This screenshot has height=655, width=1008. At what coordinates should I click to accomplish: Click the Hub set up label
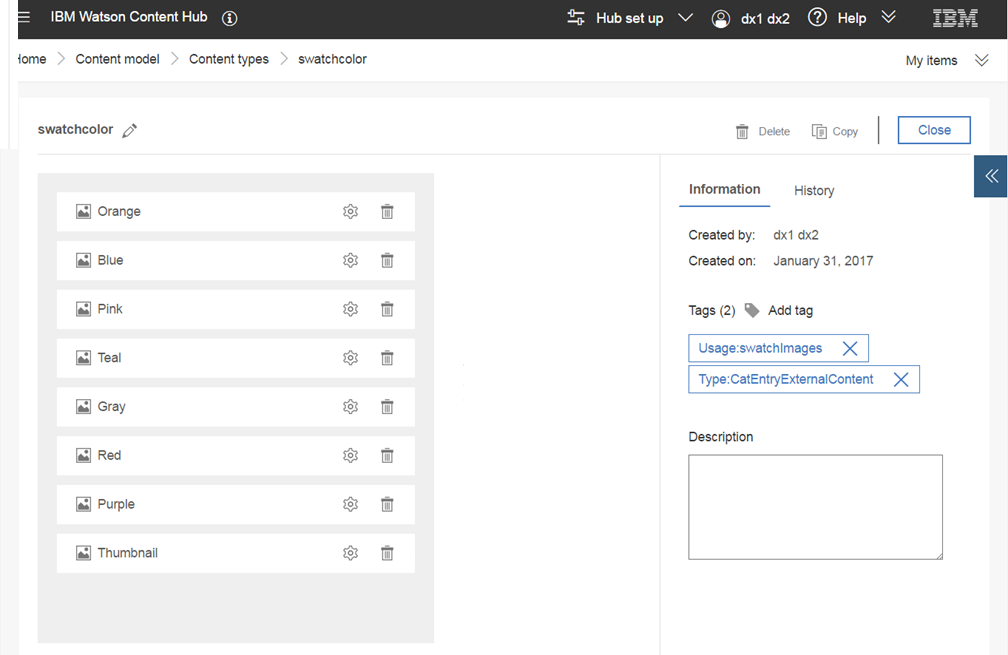pyautogui.click(x=629, y=19)
